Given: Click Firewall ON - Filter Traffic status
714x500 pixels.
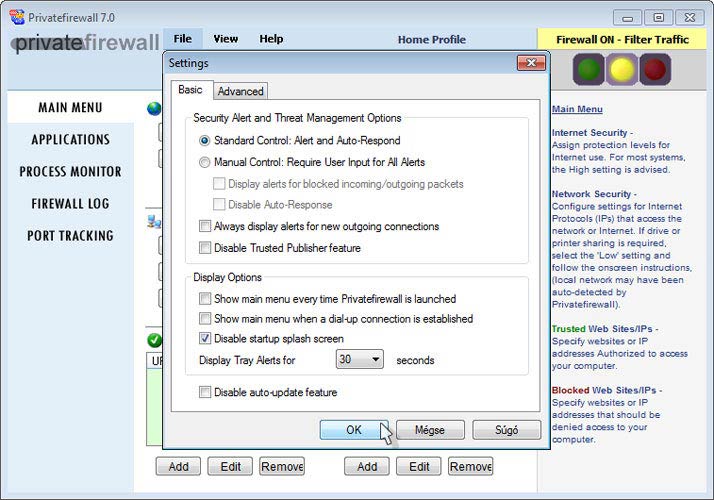Looking at the screenshot, I should pos(622,40).
